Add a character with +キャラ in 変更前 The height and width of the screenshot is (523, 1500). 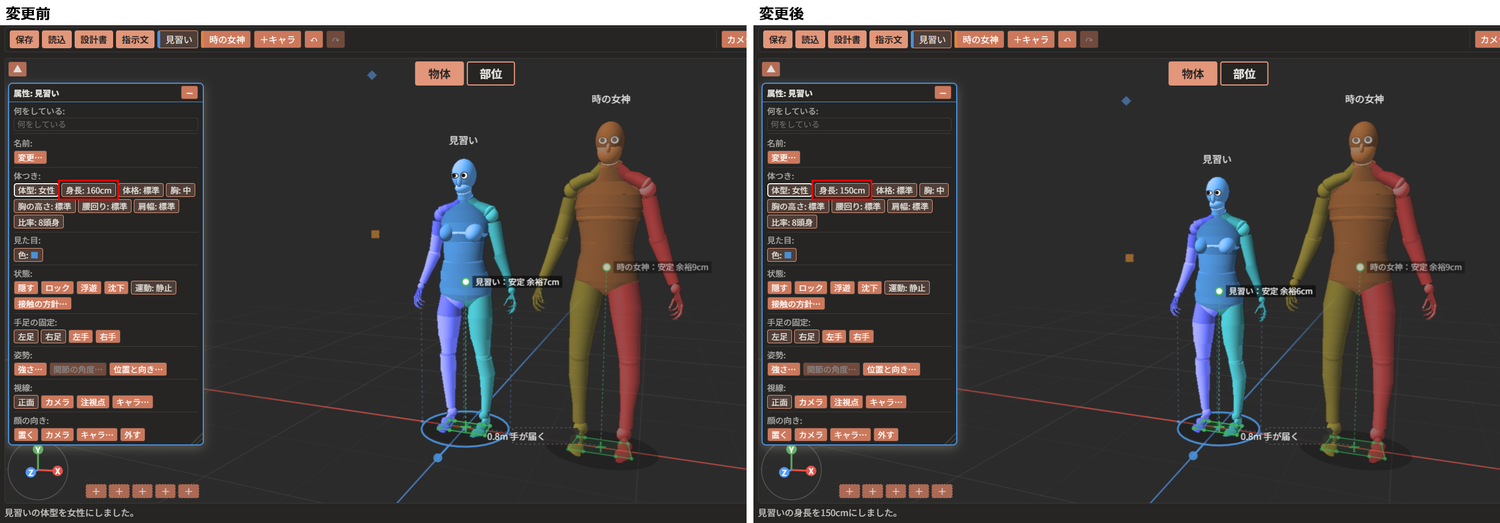tap(278, 40)
